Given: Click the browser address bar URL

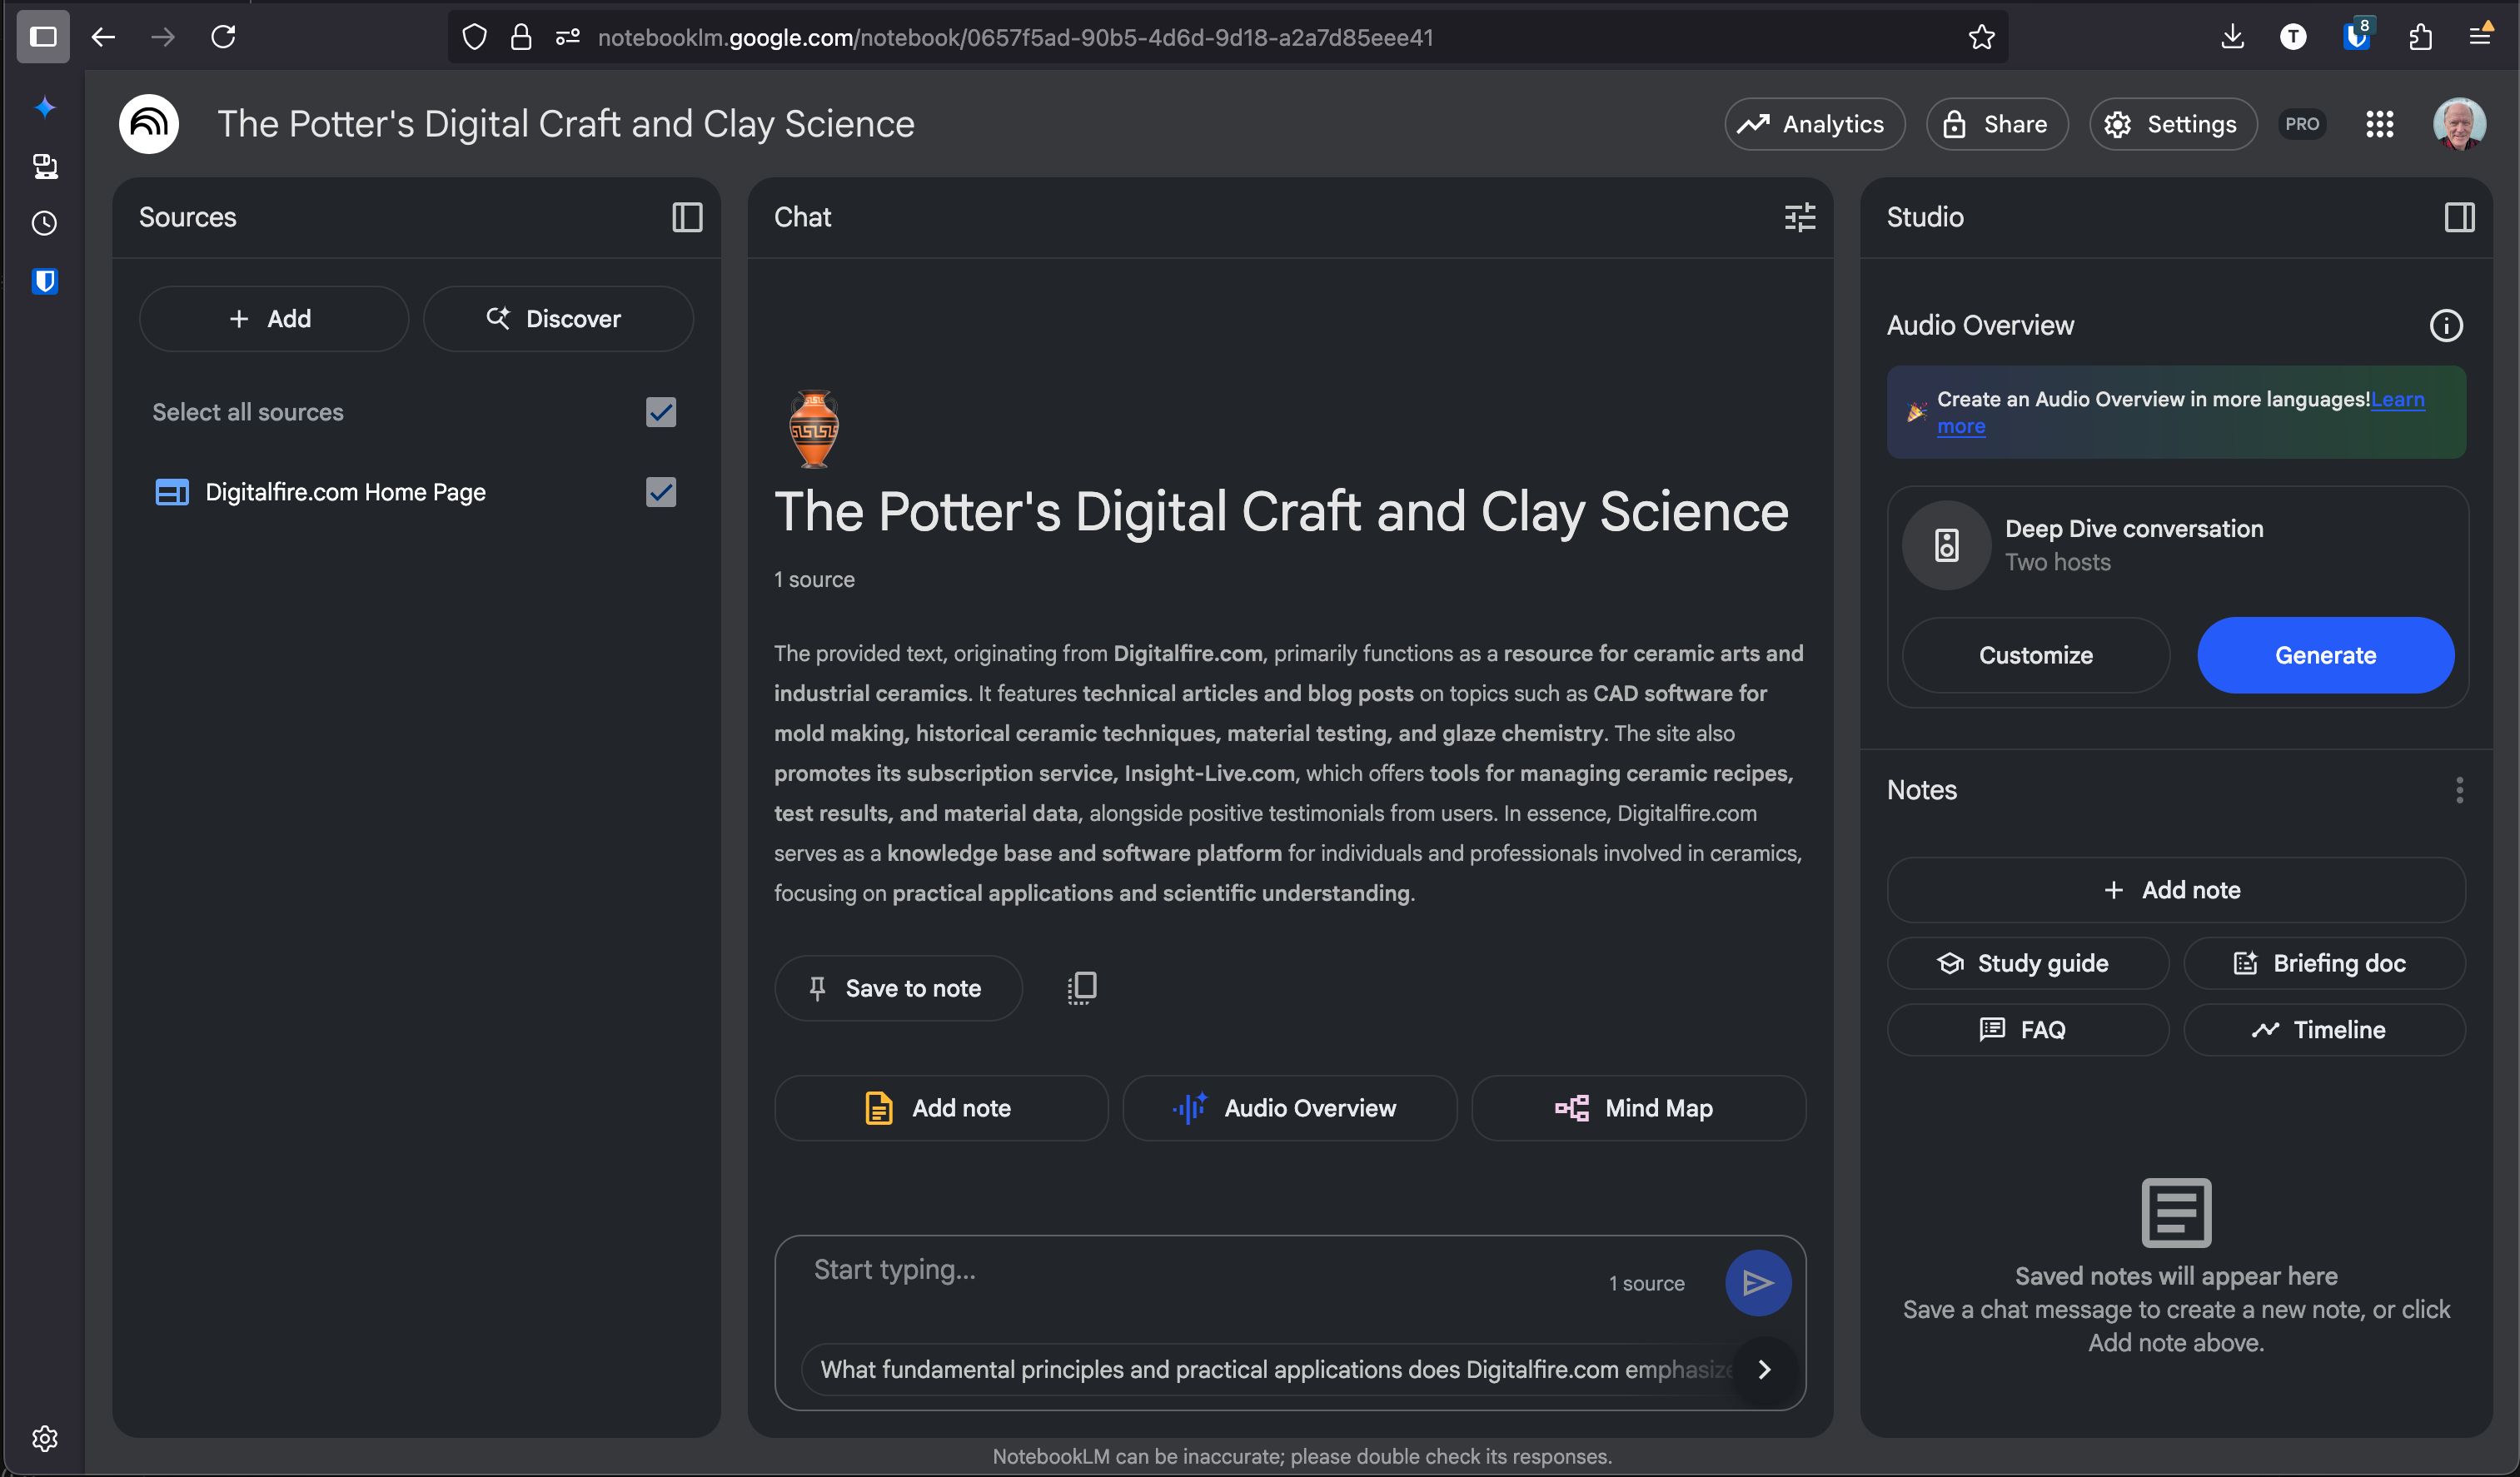Looking at the screenshot, I should pyautogui.click(x=1015, y=37).
